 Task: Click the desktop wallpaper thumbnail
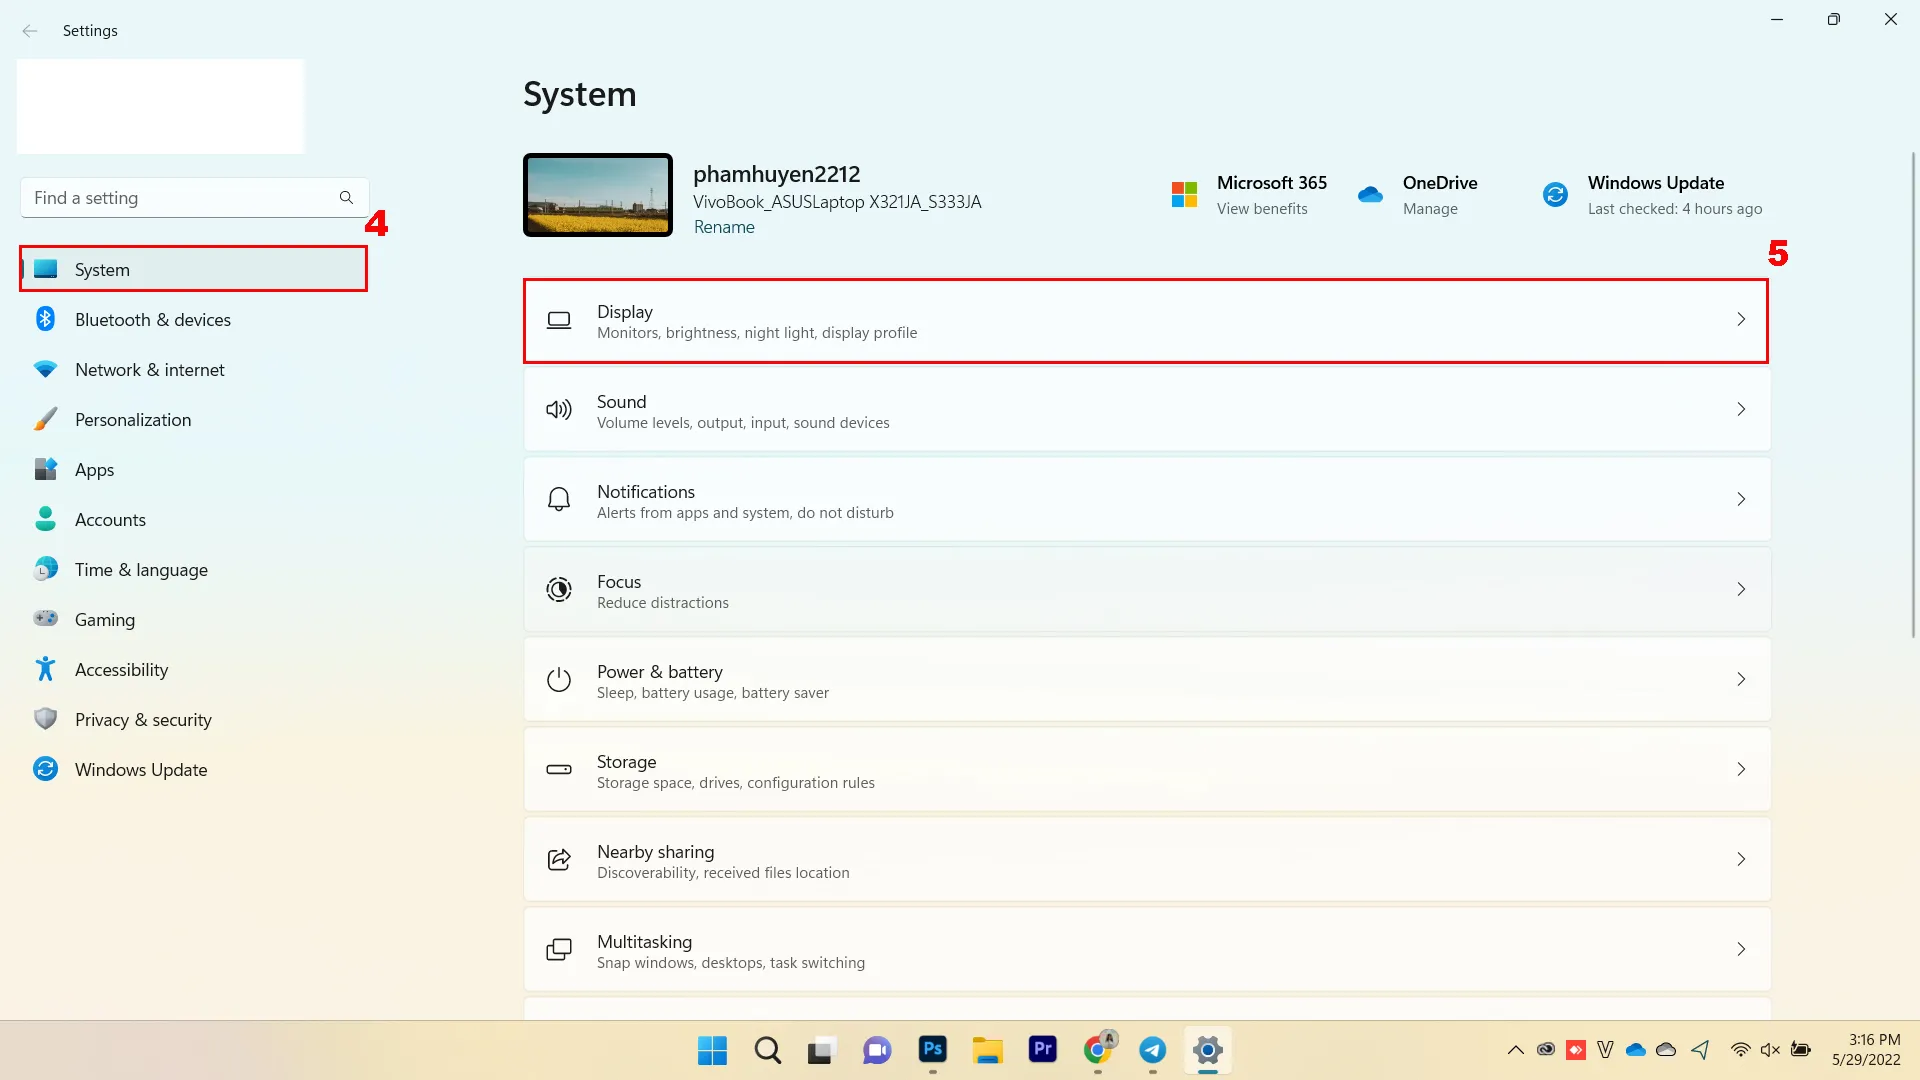(598, 195)
